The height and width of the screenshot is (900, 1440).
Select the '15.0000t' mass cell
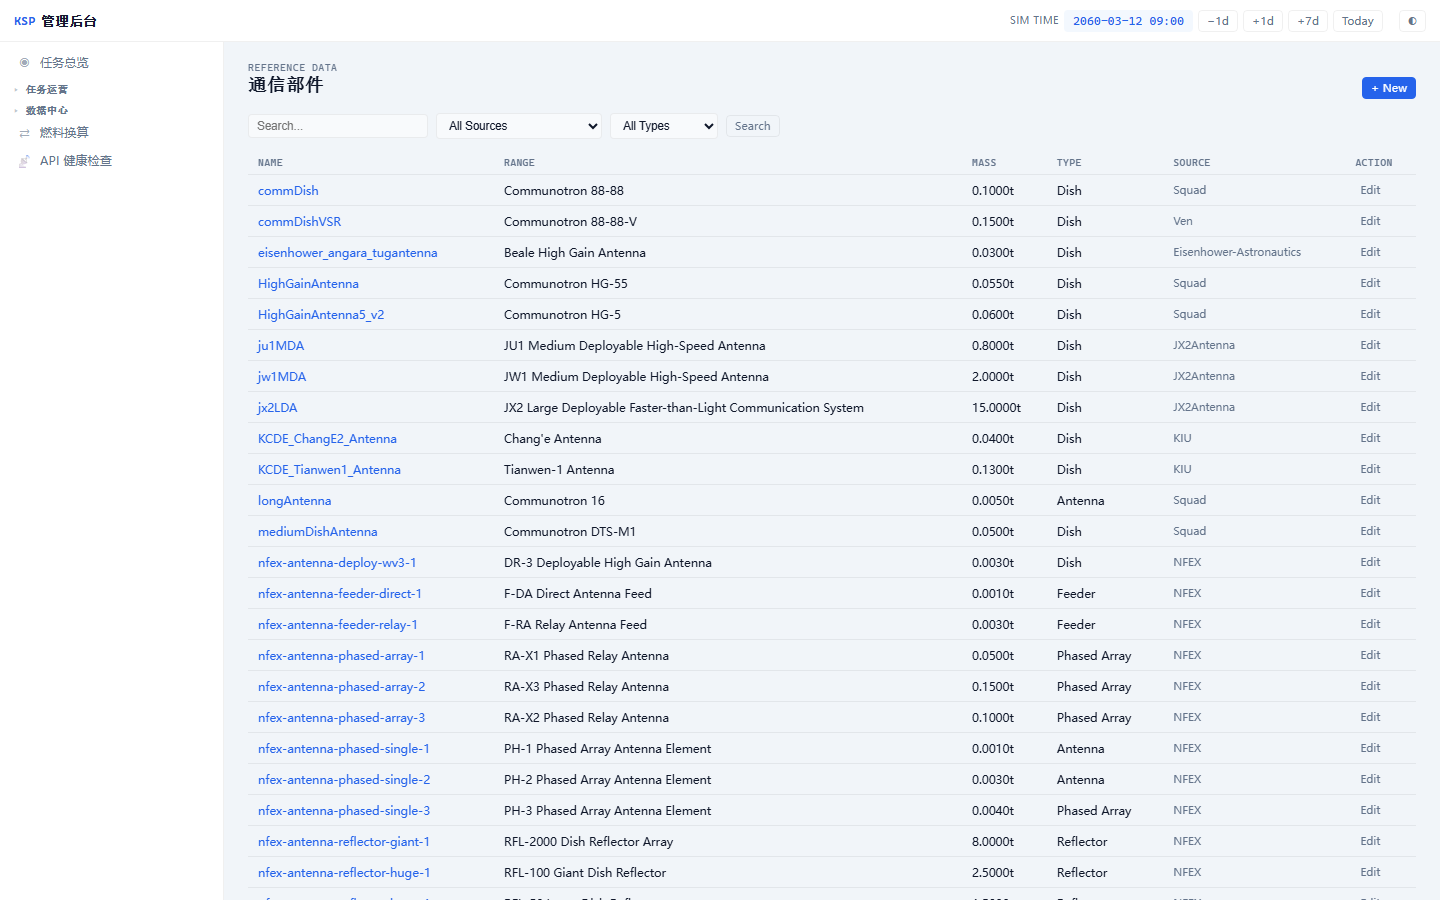(x=996, y=407)
